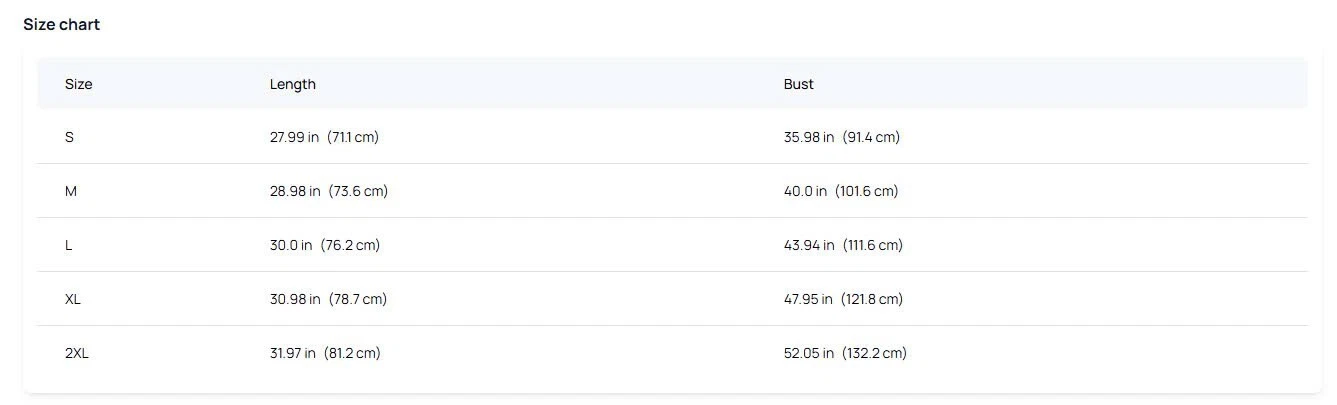Click the 43.94 in bust value
1337x405 pixels.
pos(809,245)
